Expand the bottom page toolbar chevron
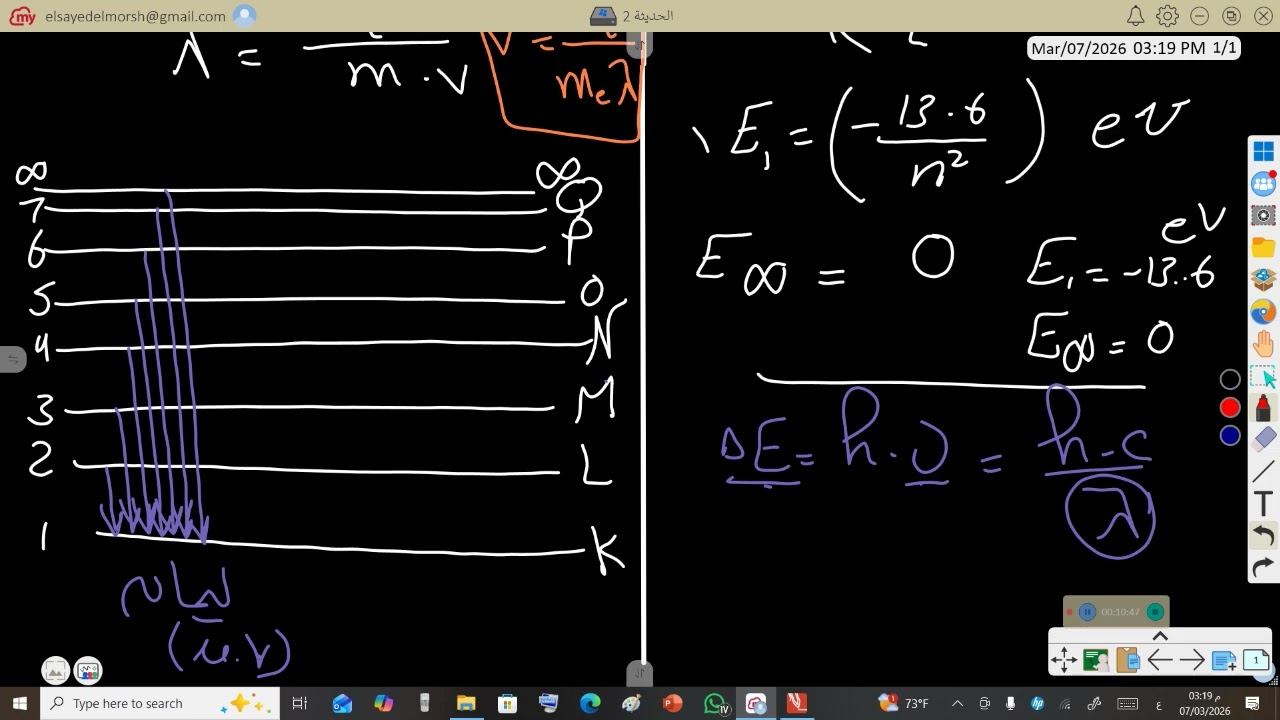Viewport: 1280px width, 720px height. [x=1160, y=636]
